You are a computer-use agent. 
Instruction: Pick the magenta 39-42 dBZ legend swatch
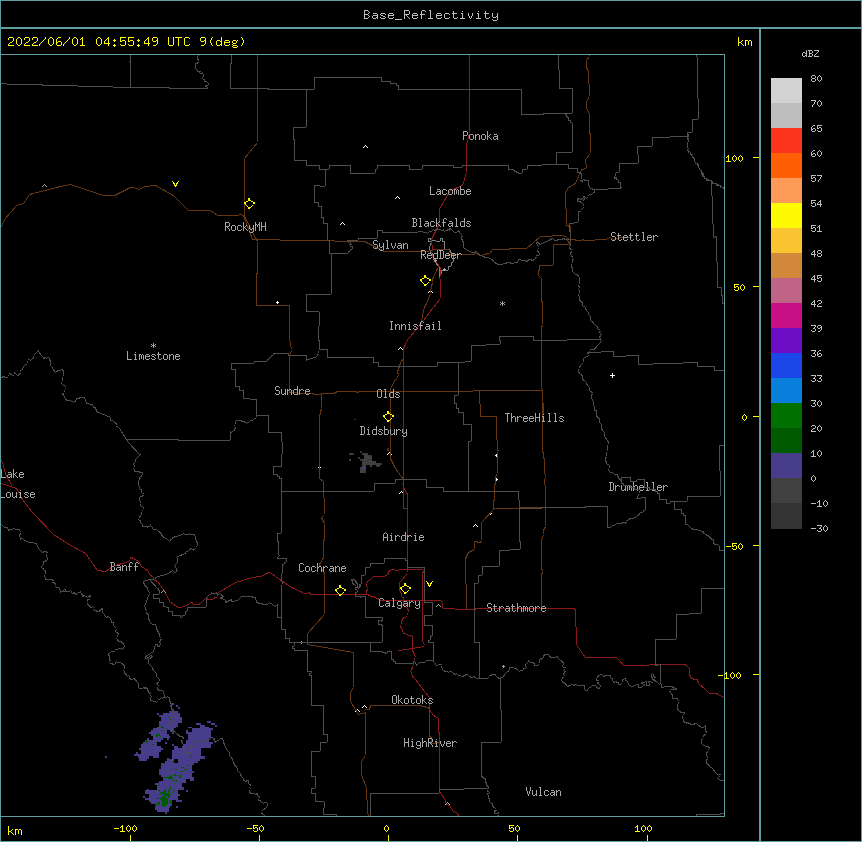(x=786, y=315)
